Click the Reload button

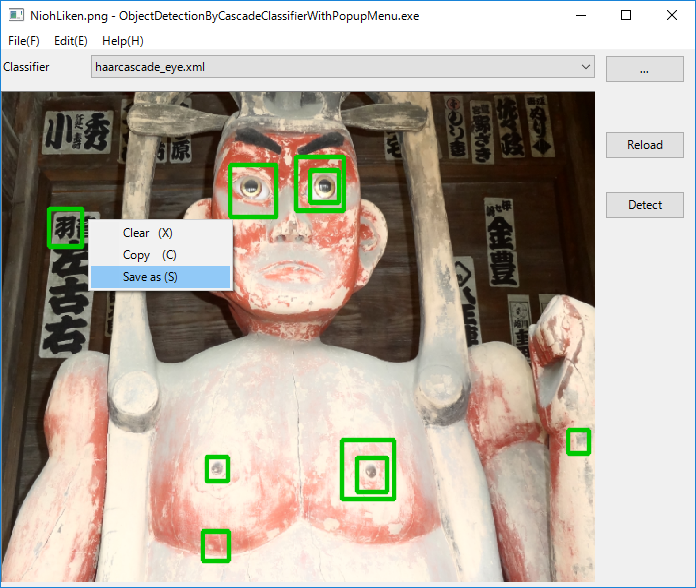(x=645, y=145)
